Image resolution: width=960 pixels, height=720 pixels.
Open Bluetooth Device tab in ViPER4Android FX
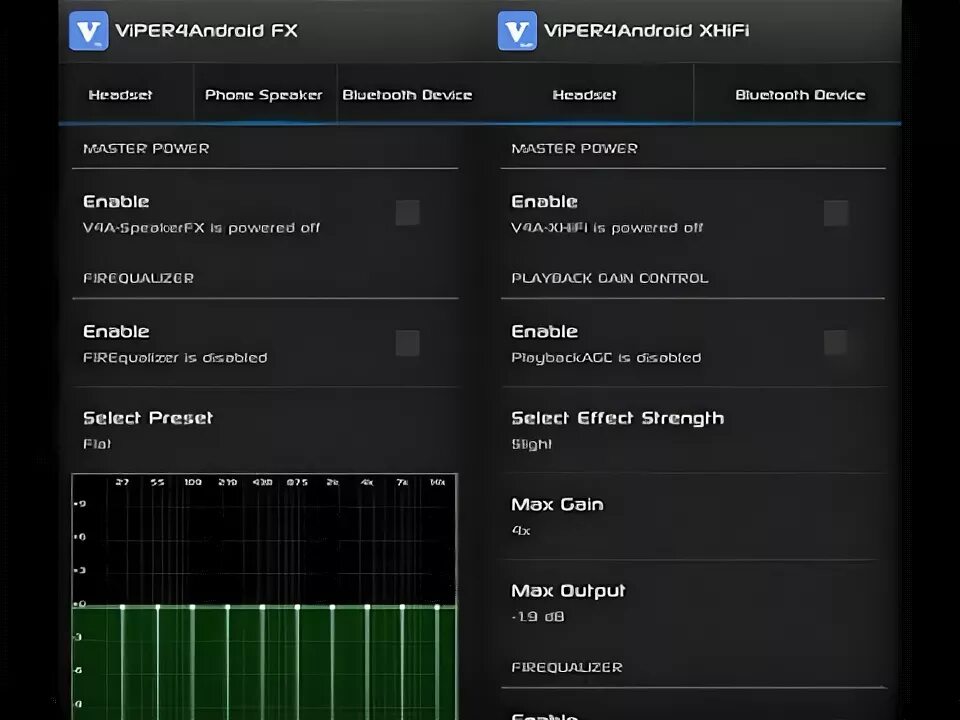[x=407, y=95]
